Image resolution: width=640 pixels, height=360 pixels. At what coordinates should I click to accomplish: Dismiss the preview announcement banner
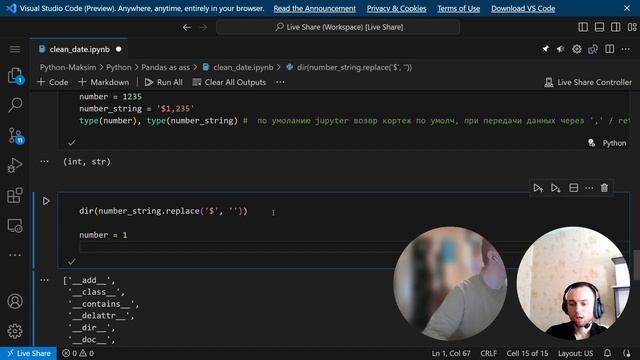click(627, 8)
